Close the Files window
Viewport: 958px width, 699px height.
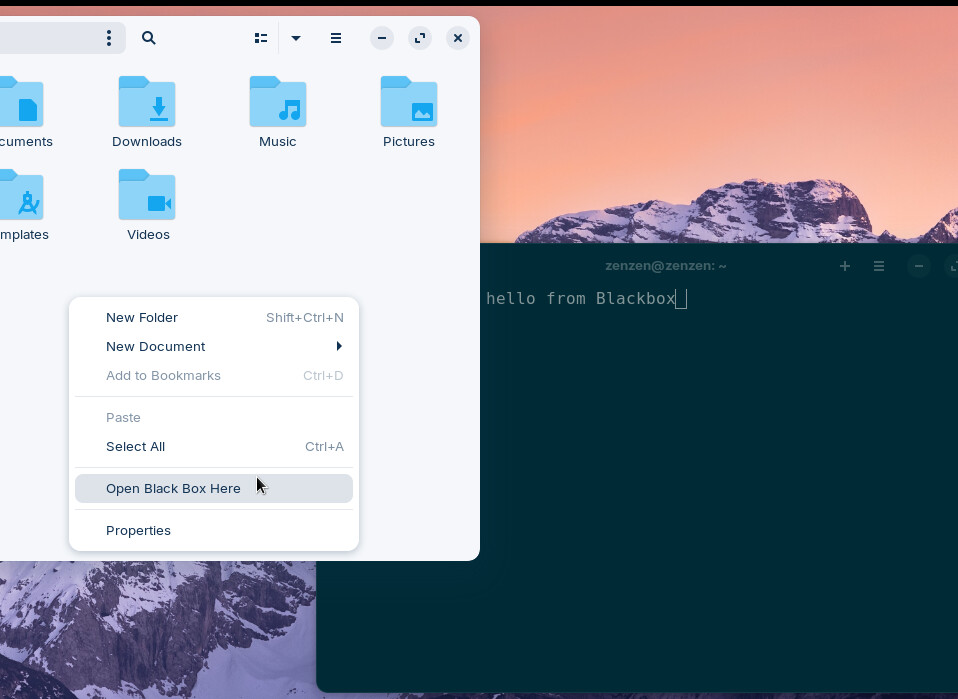[458, 38]
